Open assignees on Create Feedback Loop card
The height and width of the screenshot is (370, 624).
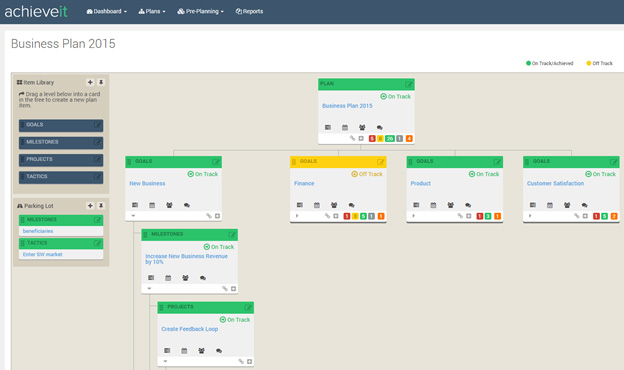(x=201, y=351)
